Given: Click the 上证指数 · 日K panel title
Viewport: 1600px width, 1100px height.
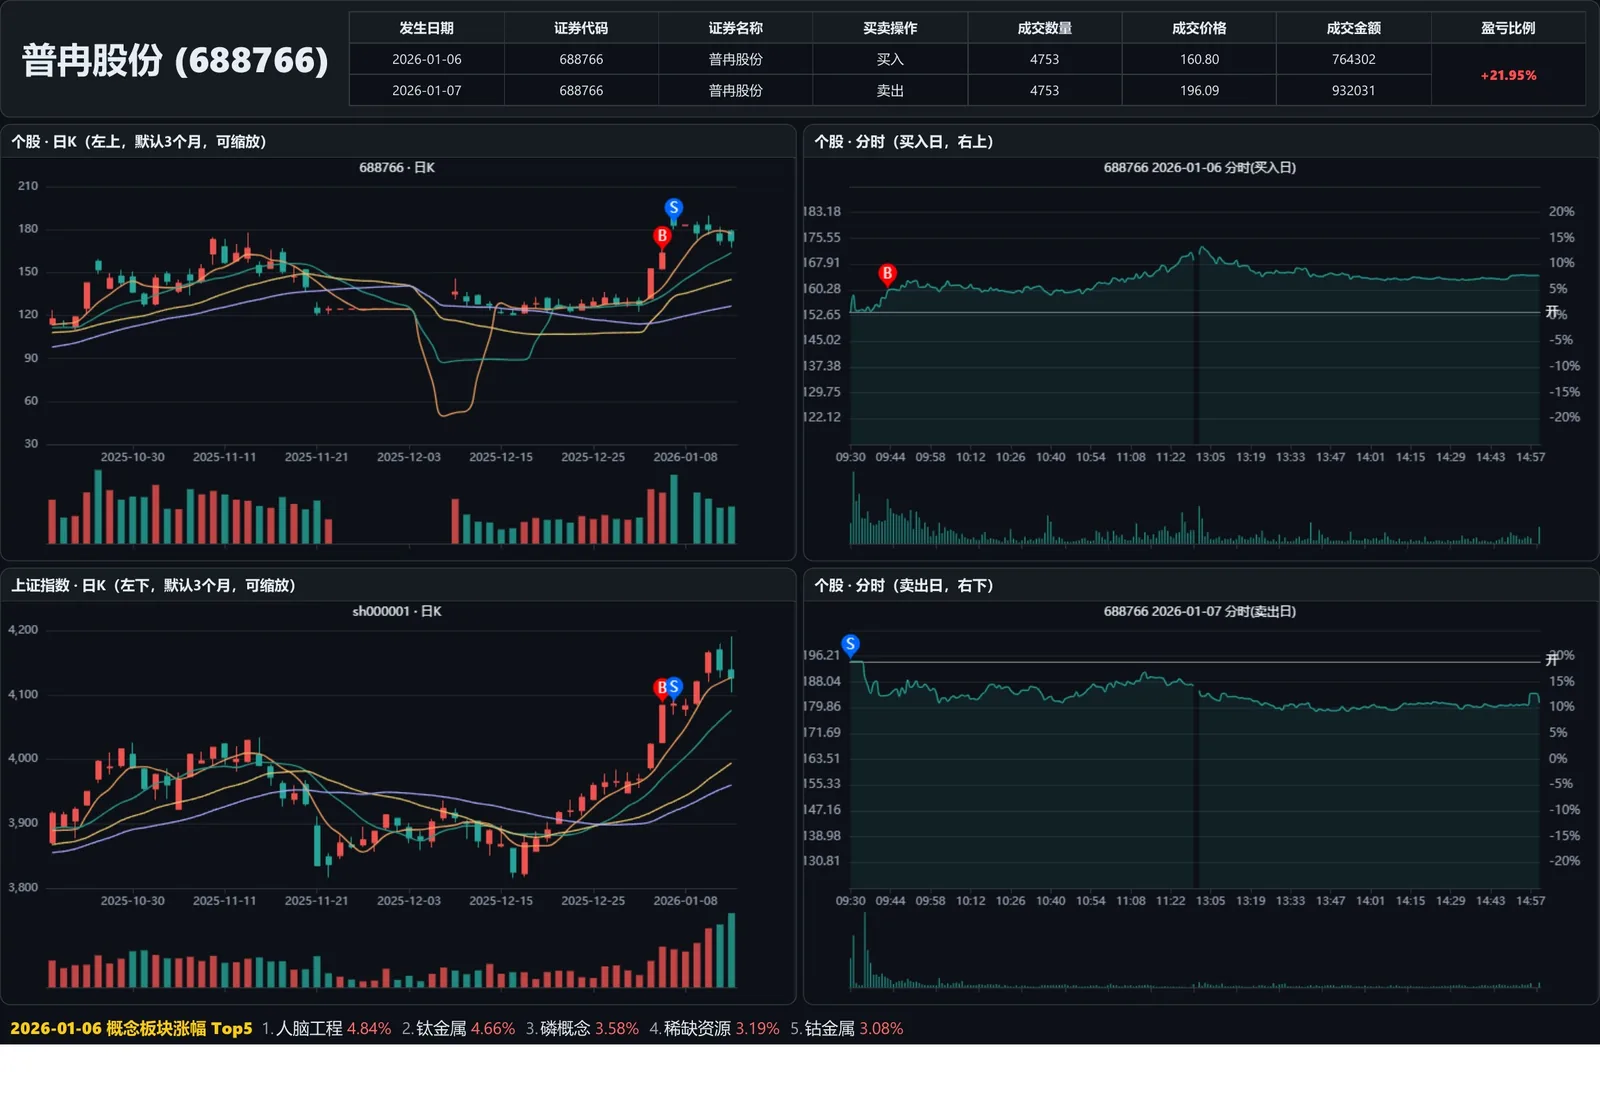Looking at the screenshot, I should click(153, 585).
